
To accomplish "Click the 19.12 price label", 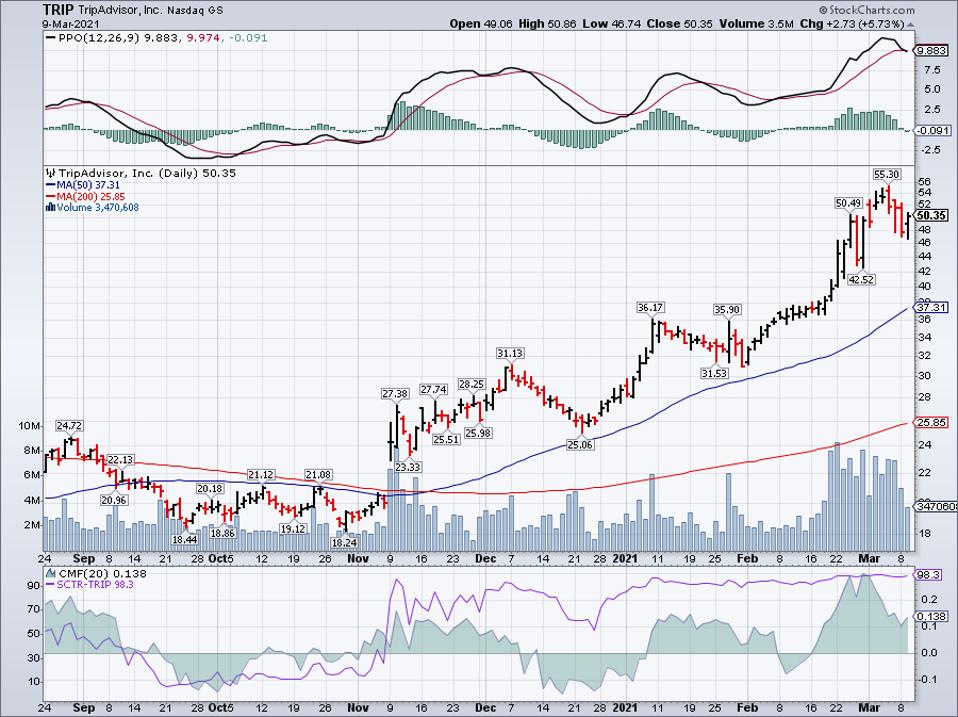I will (293, 529).
